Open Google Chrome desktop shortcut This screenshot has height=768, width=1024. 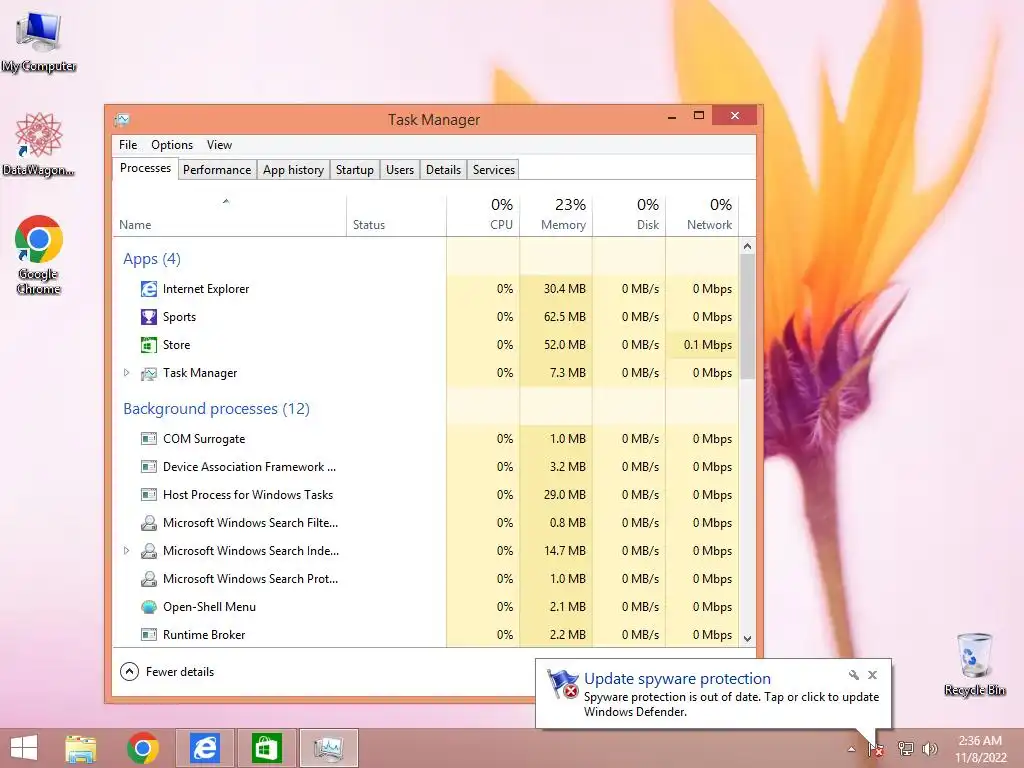[x=39, y=255]
